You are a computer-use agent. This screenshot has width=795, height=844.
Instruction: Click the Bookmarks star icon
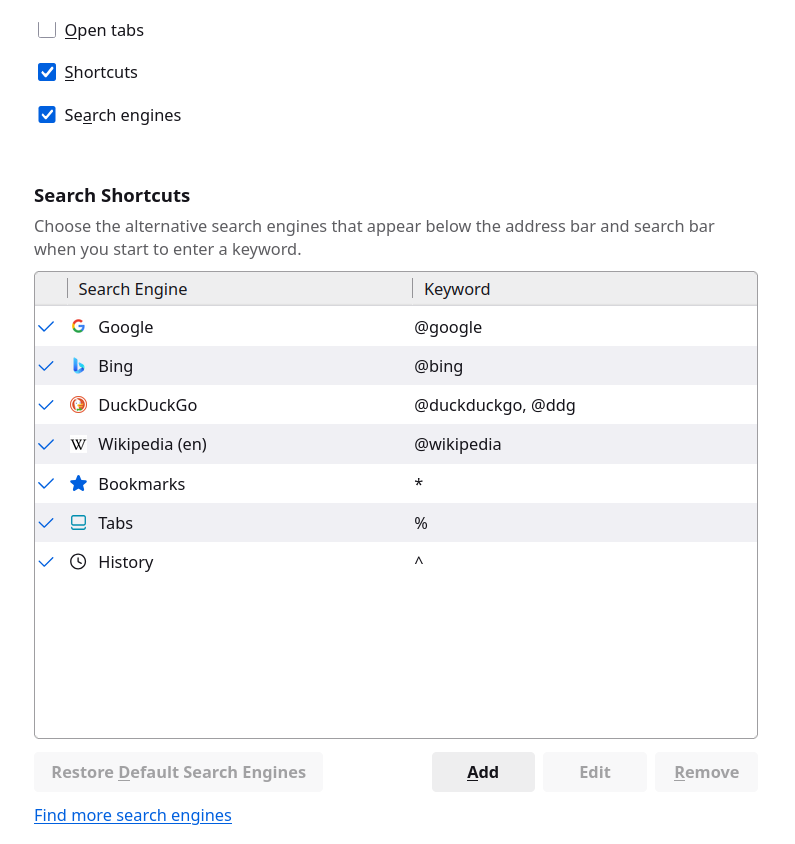78,483
